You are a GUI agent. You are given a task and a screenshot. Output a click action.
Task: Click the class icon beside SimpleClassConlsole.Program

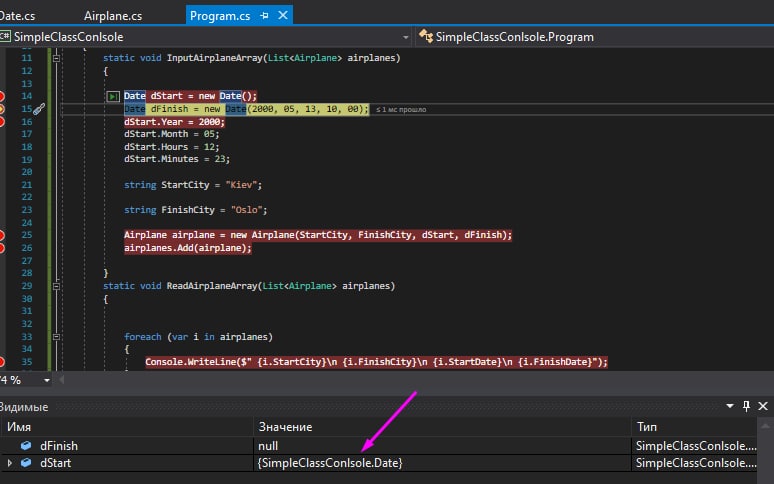coord(426,37)
